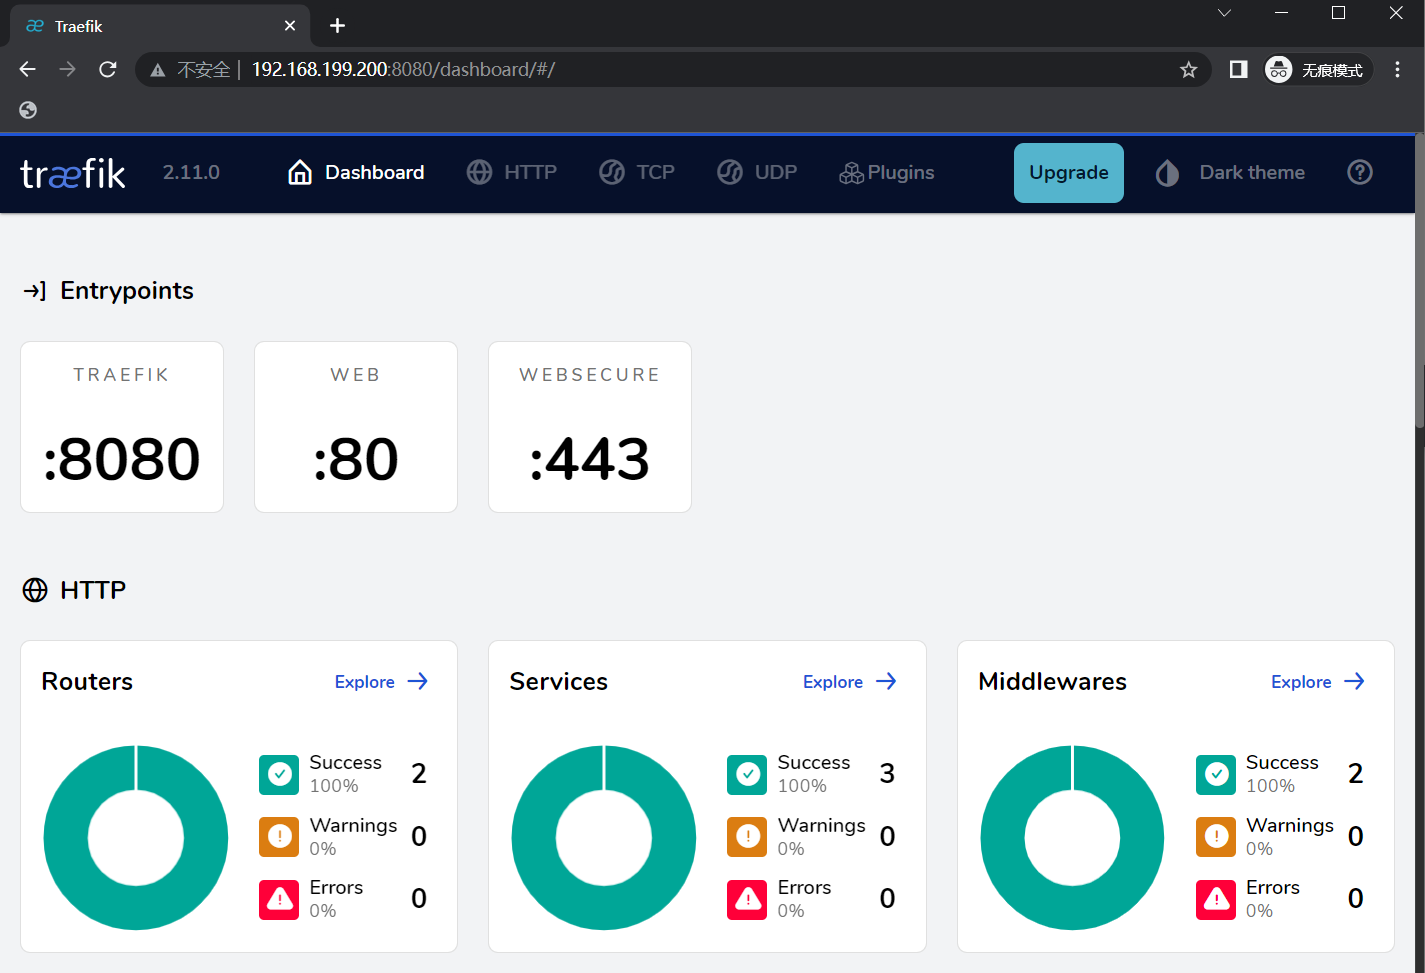Click the version text 2.11.0
The image size is (1425, 973).
tap(191, 173)
